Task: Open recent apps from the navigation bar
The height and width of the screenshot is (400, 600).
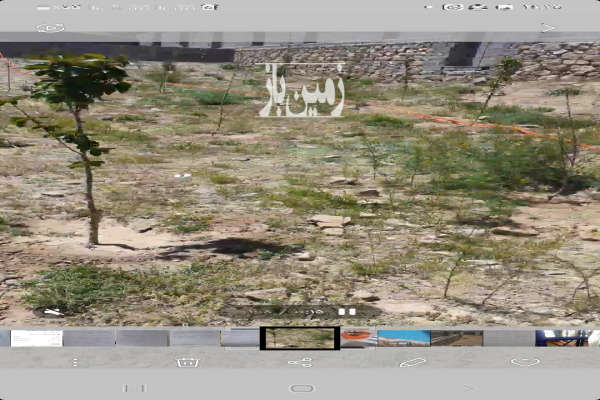Action: click(135, 388)
